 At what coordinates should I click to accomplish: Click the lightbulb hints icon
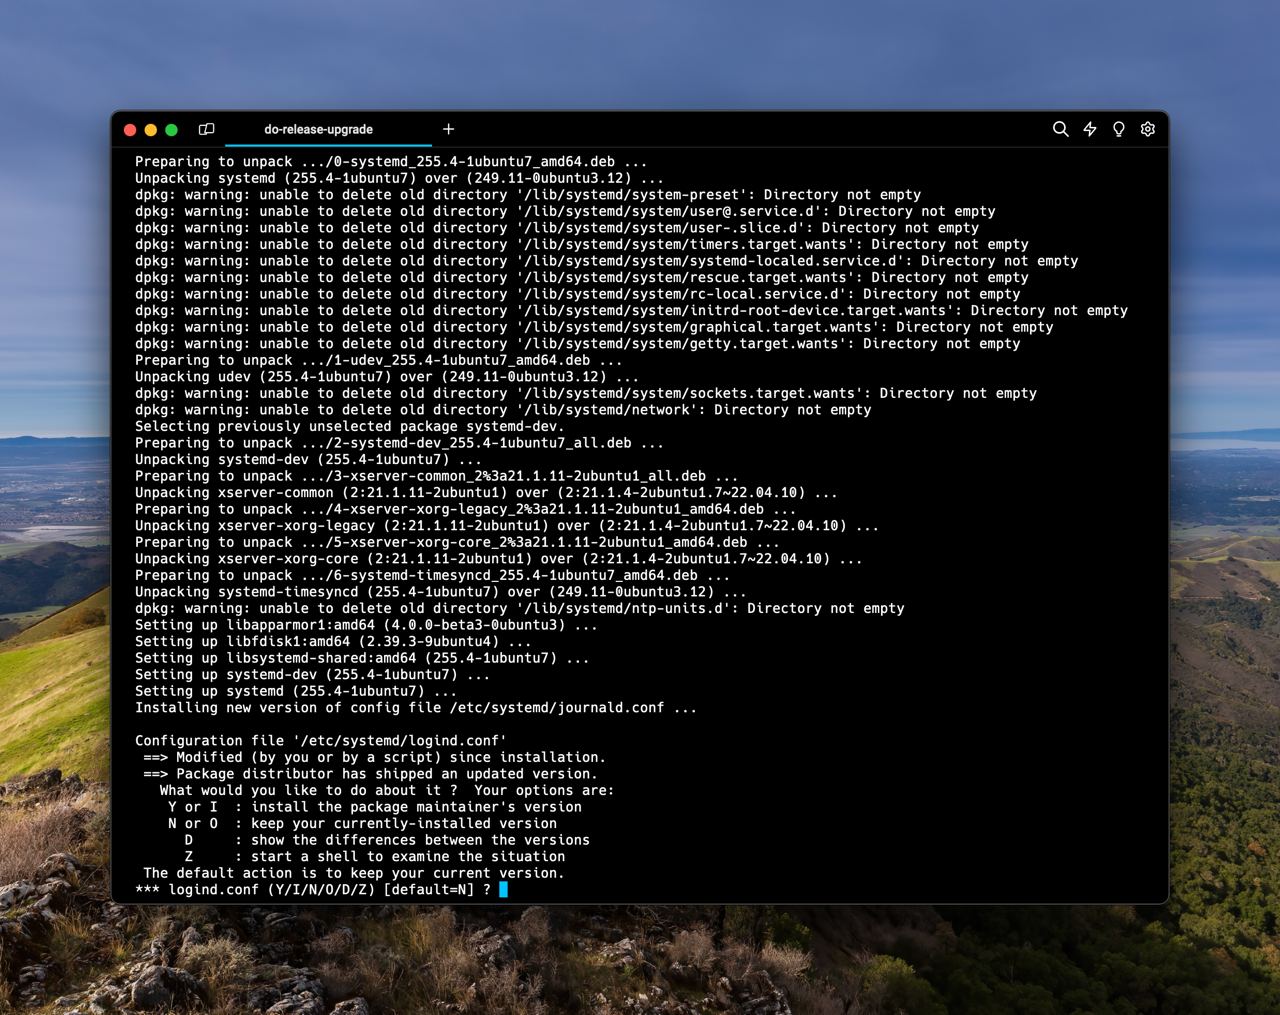click(1119, 129)
